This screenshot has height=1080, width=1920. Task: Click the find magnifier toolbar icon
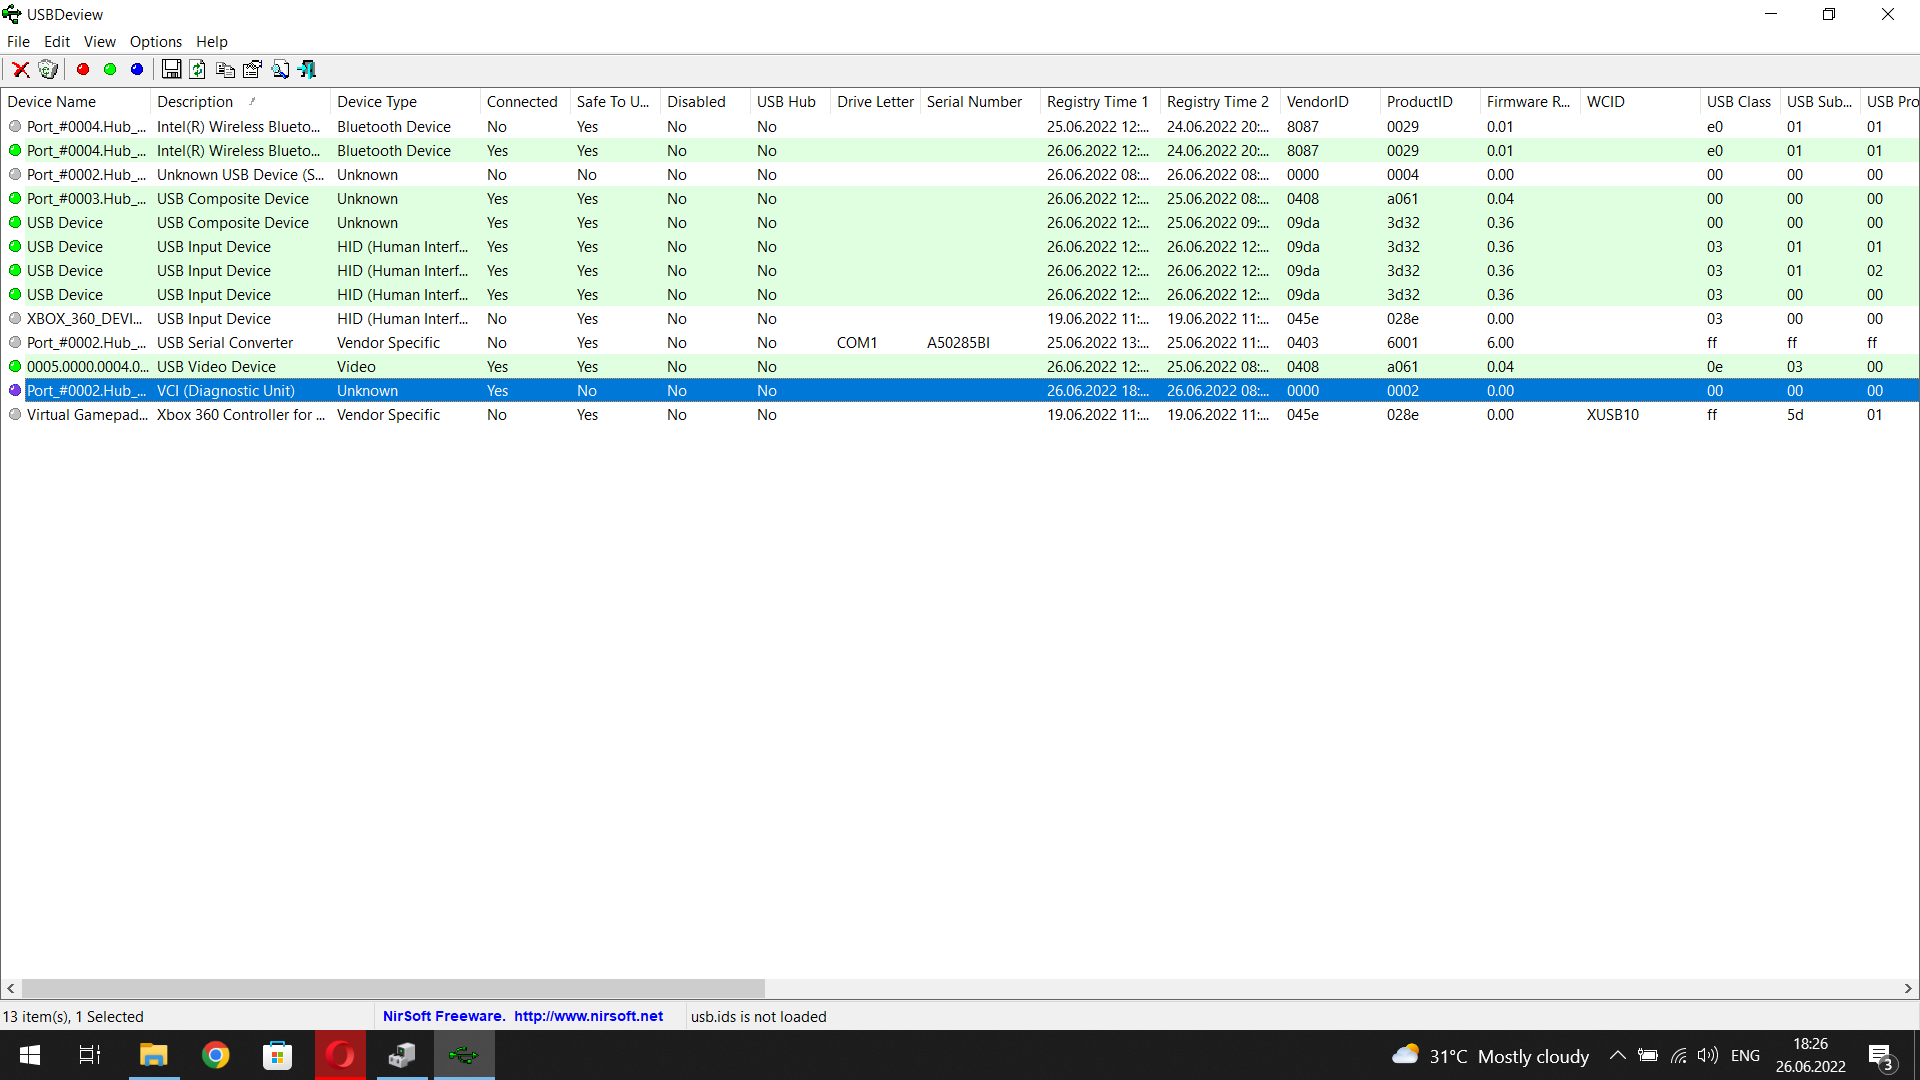pos(280,69)
